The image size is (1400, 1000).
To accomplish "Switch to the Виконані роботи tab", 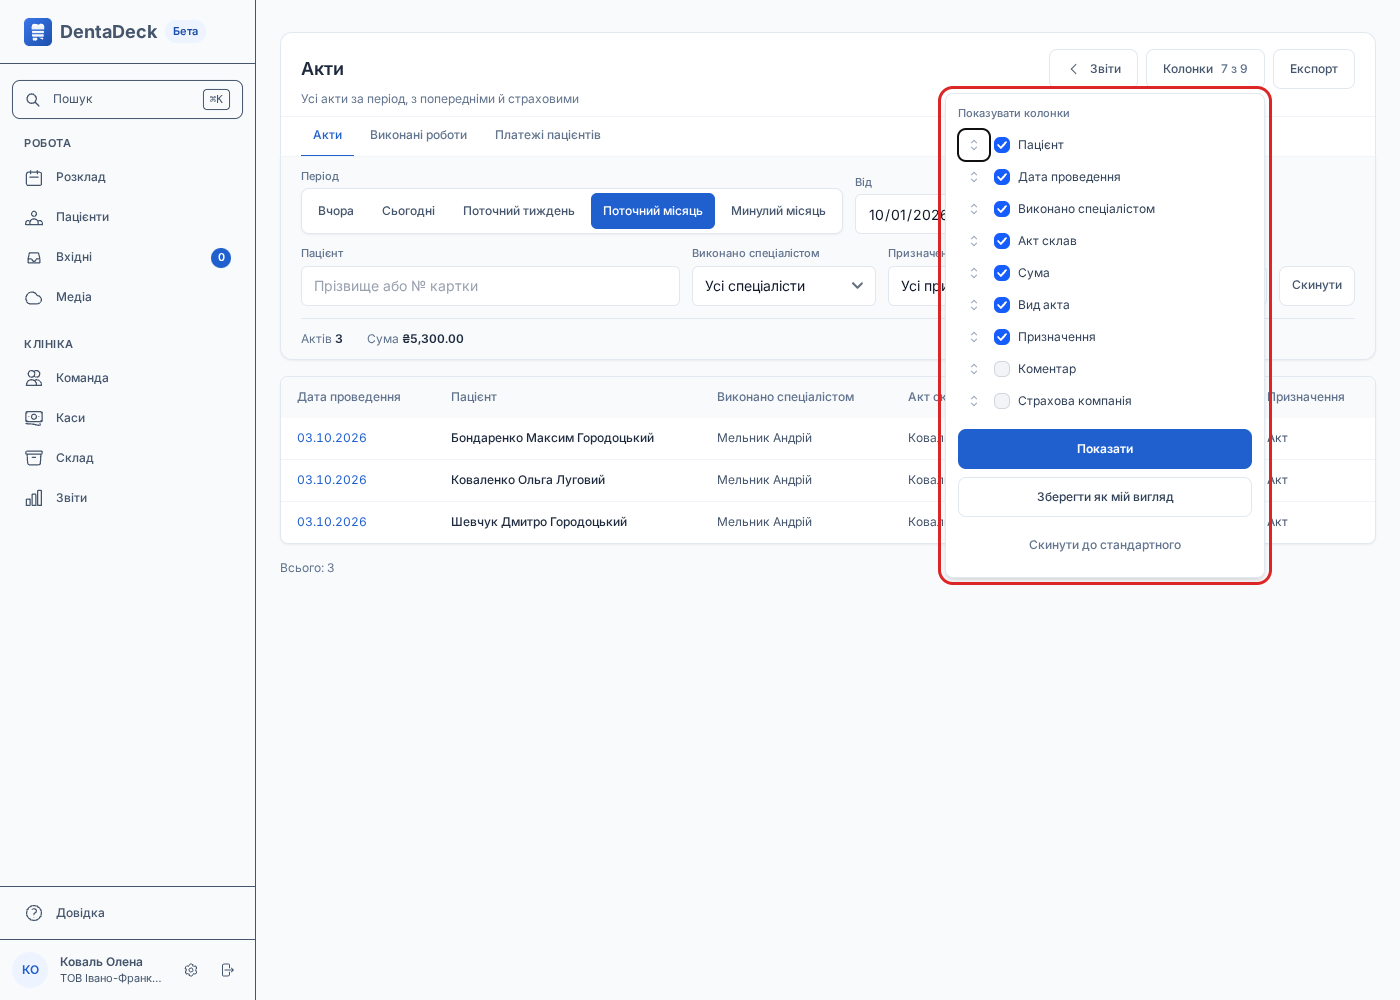I will click(x=418, y=135).
